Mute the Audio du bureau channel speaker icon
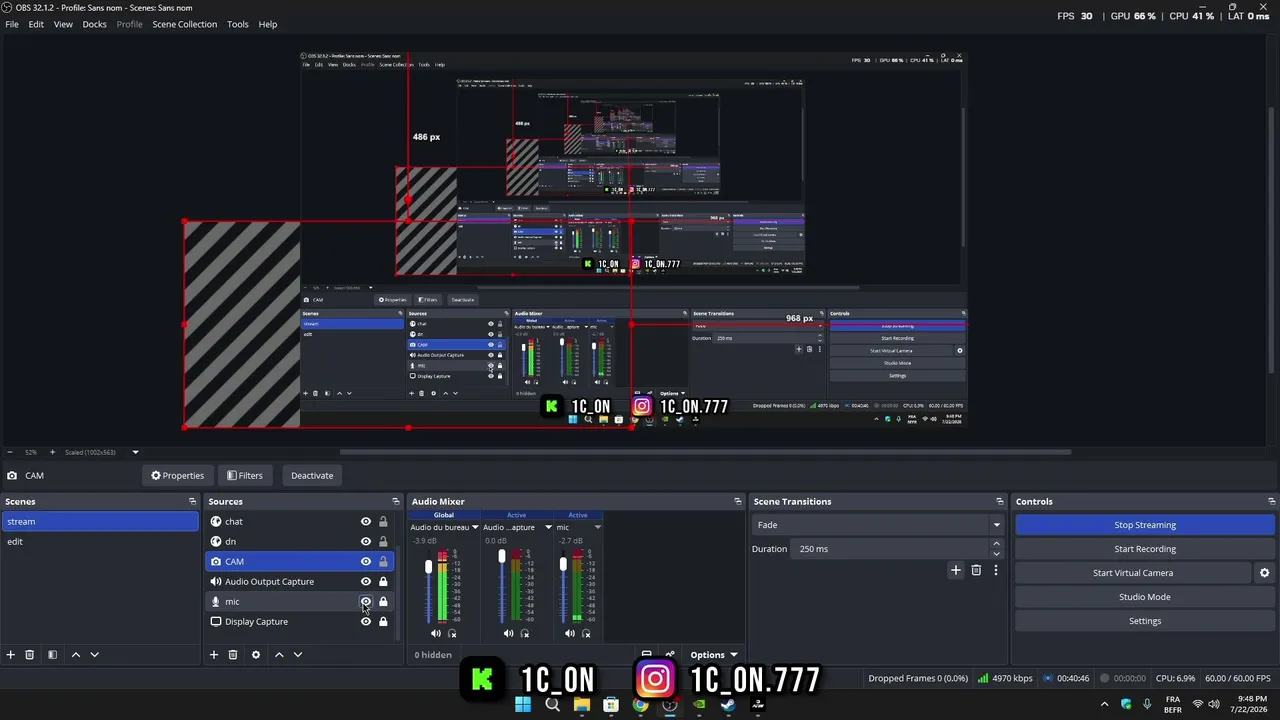This screenshot has height=720, width=1280. tap(435, 633)
